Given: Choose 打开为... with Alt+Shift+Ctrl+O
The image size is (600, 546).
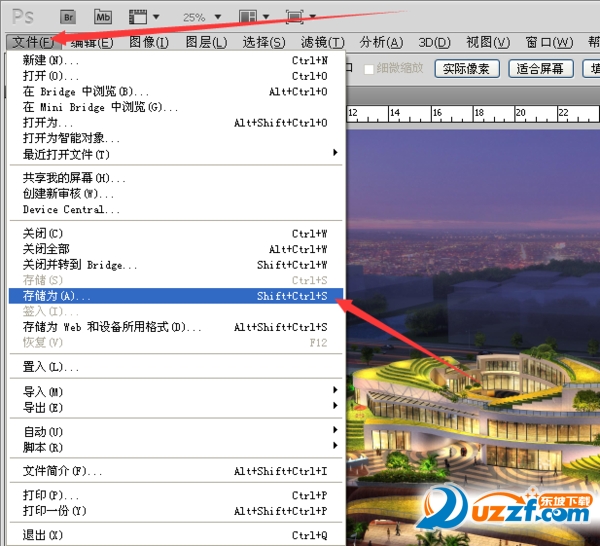Looking at the screenshot, I should [176, 123].
